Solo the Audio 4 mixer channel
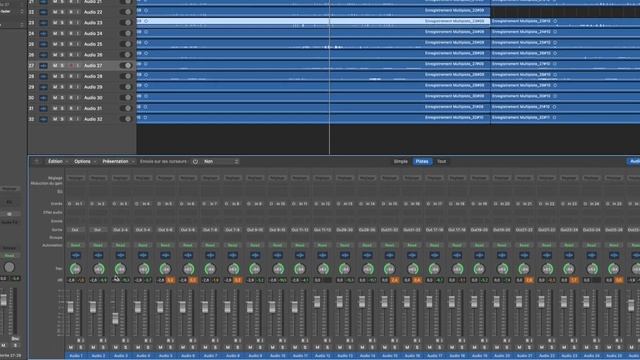The image size is (640, 360). point(148,348)
